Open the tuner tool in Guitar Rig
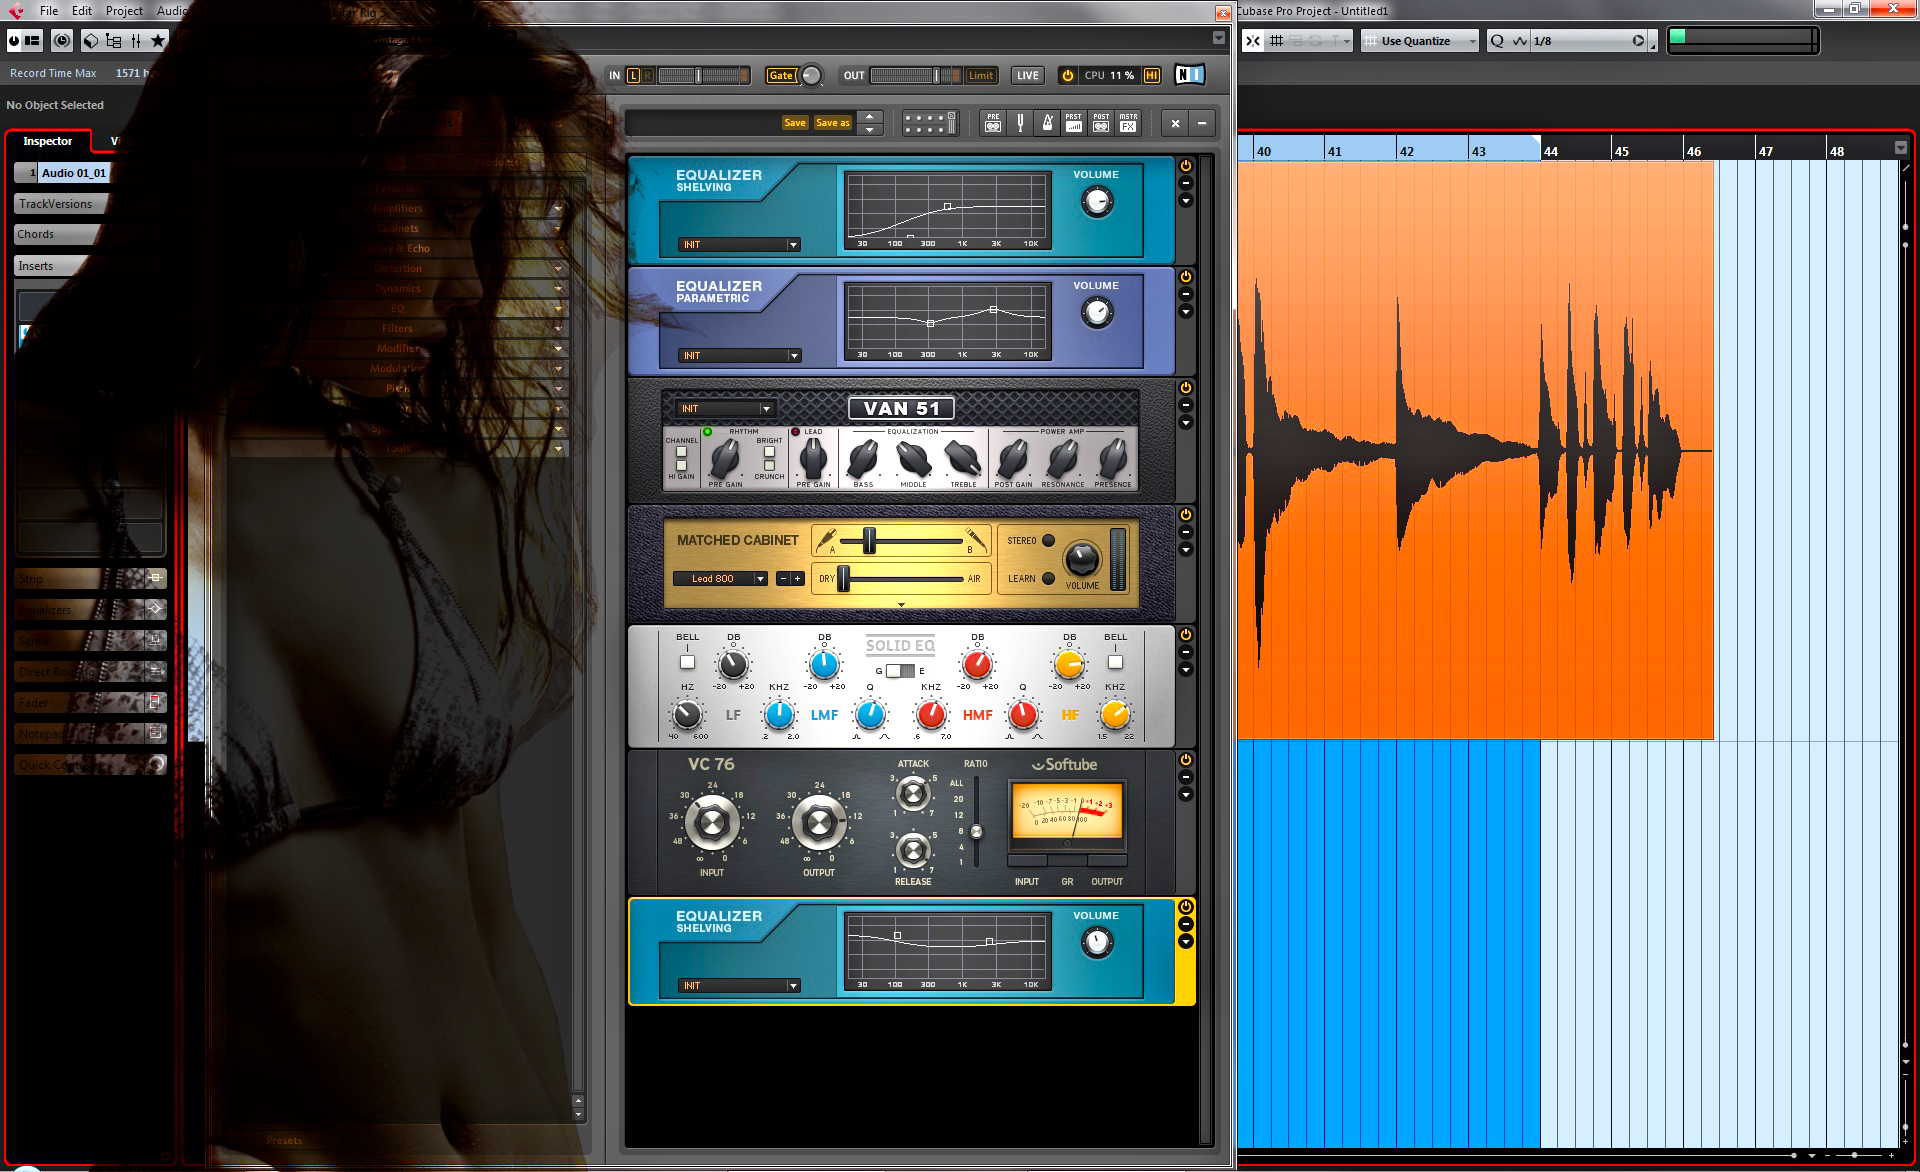The width and height of the screenshot is (1920, 1172). click(1020, 123)
